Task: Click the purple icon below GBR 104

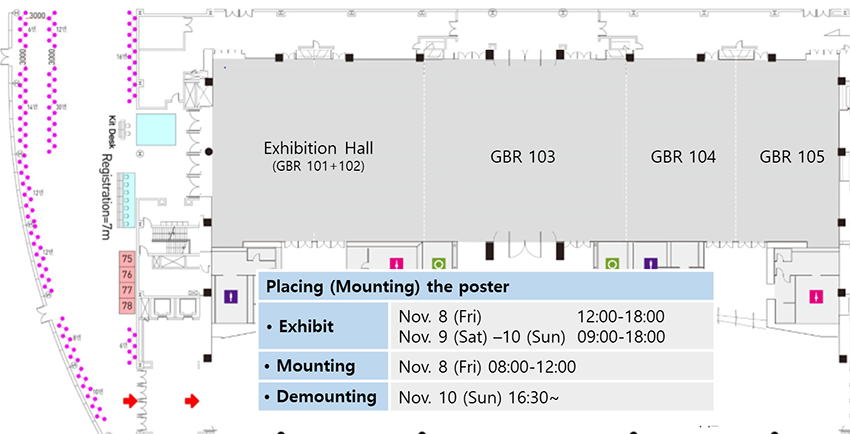Action: [x=649, y=264]
